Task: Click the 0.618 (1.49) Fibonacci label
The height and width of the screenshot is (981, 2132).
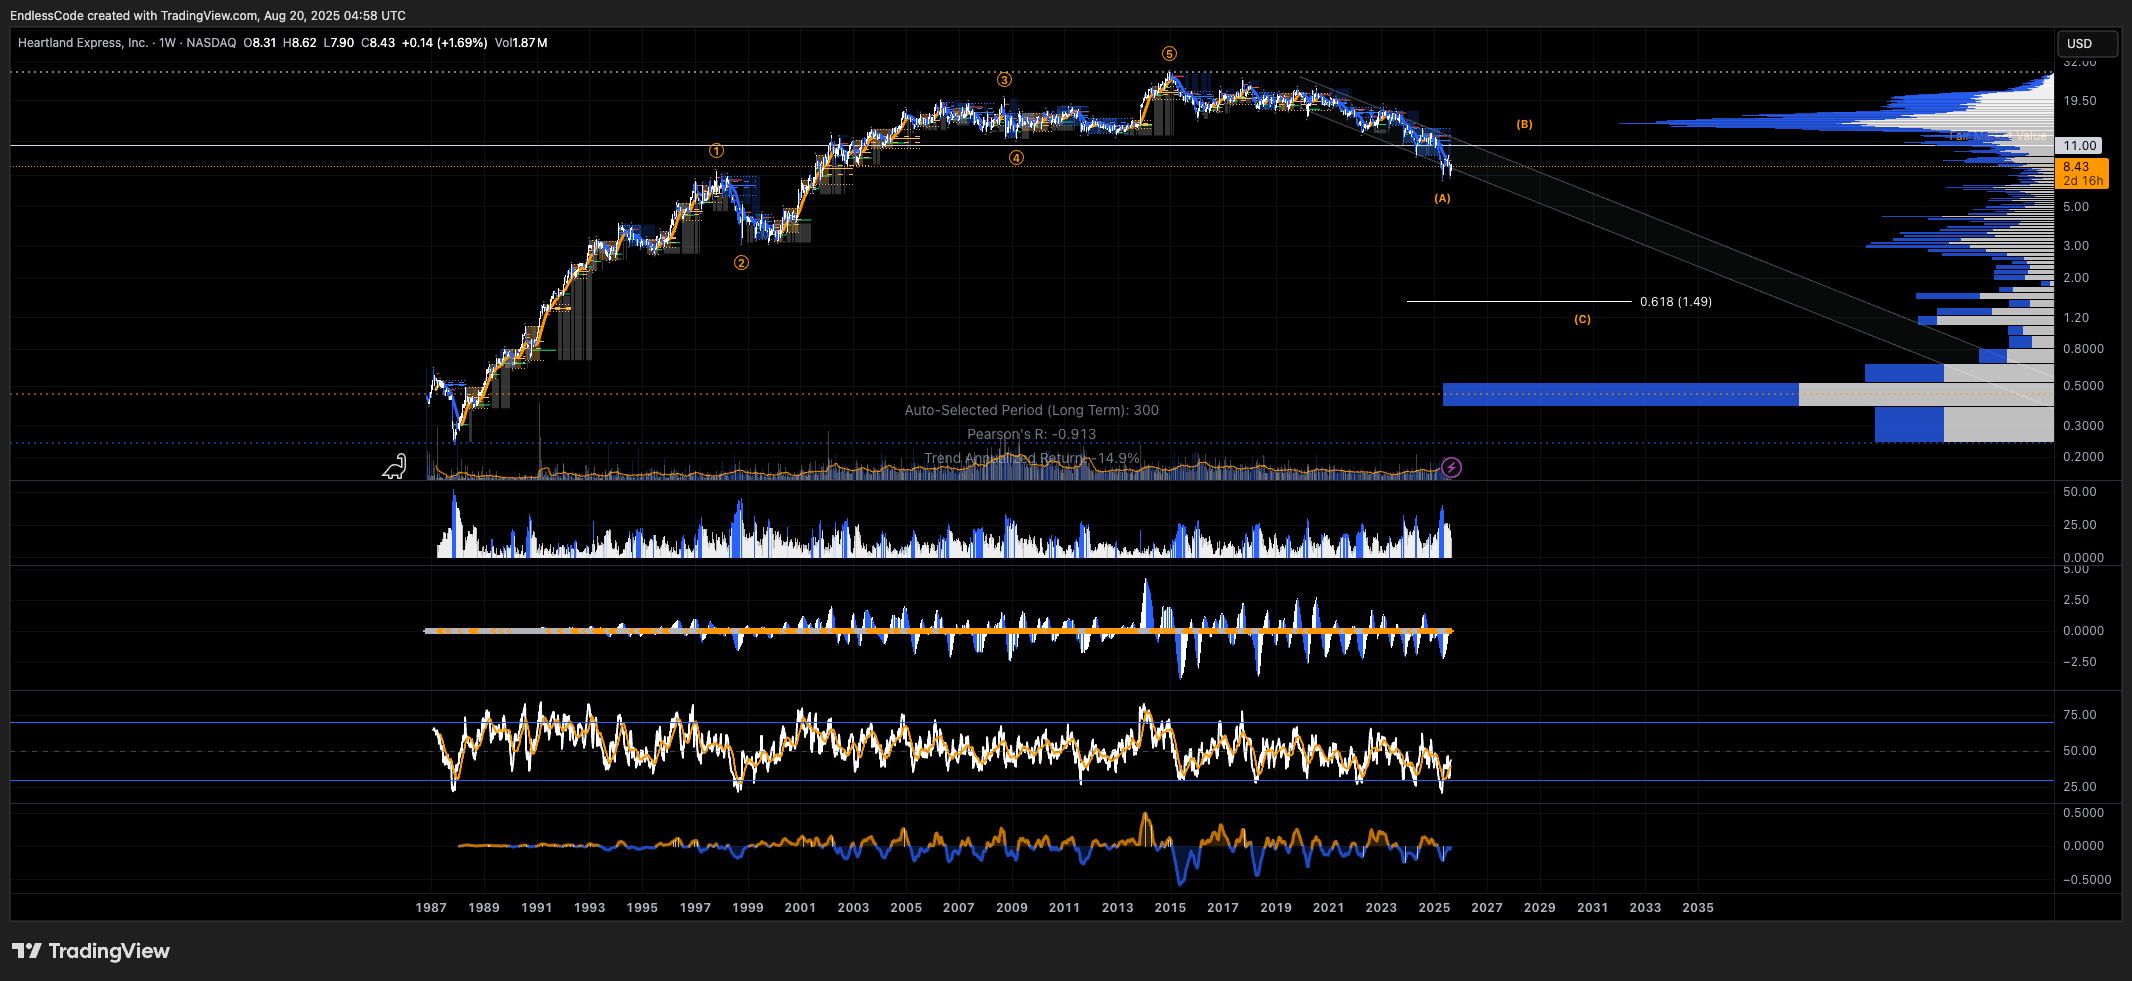Action: (x=1676, y=302)
